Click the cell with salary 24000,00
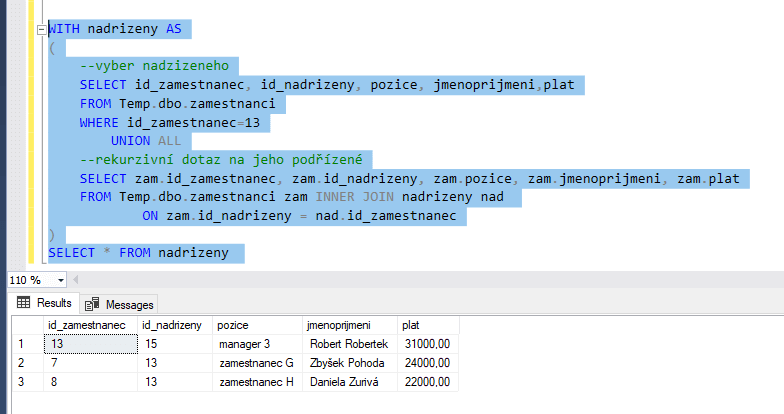Viewport: 784px width, 414px height. pos(428,363)
